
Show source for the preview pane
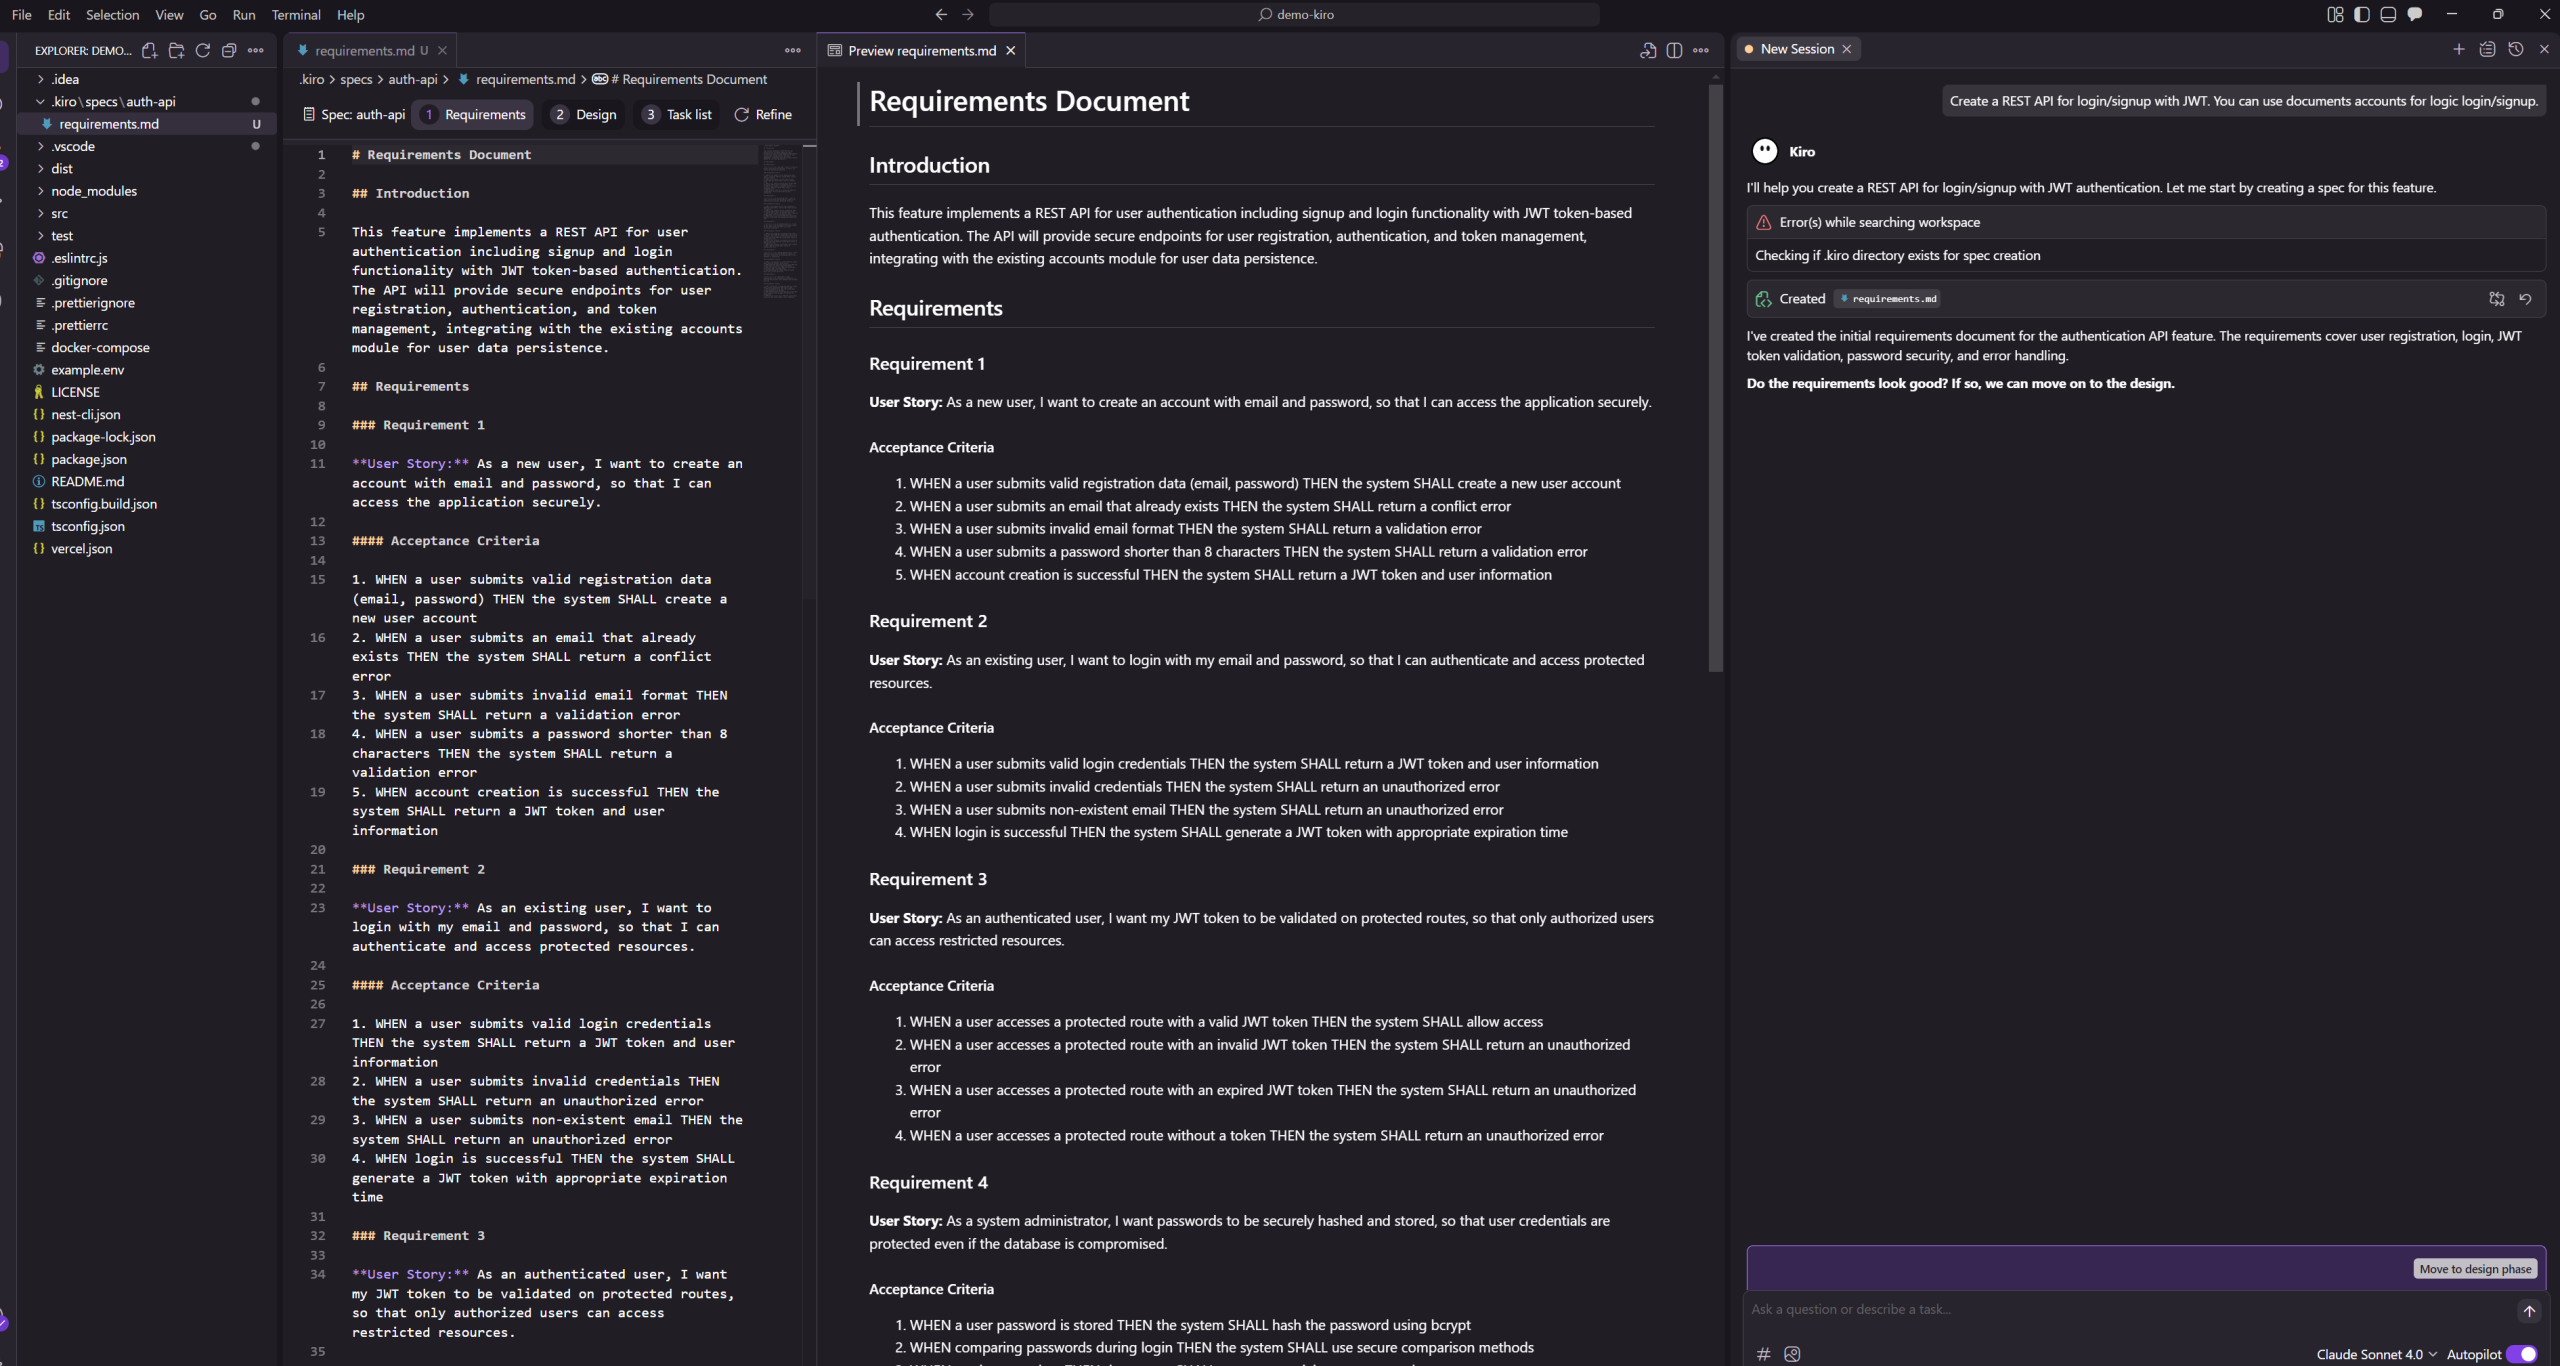(1648, 50)
